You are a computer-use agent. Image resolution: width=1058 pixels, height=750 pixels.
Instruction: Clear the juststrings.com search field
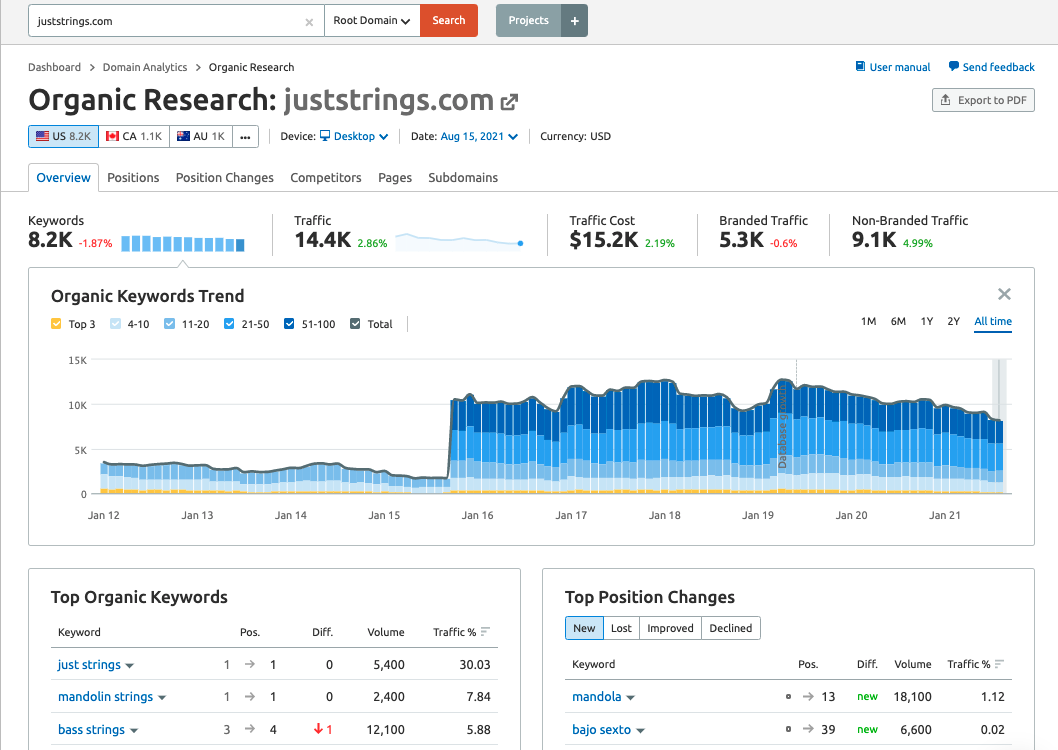tap(309, 22)
